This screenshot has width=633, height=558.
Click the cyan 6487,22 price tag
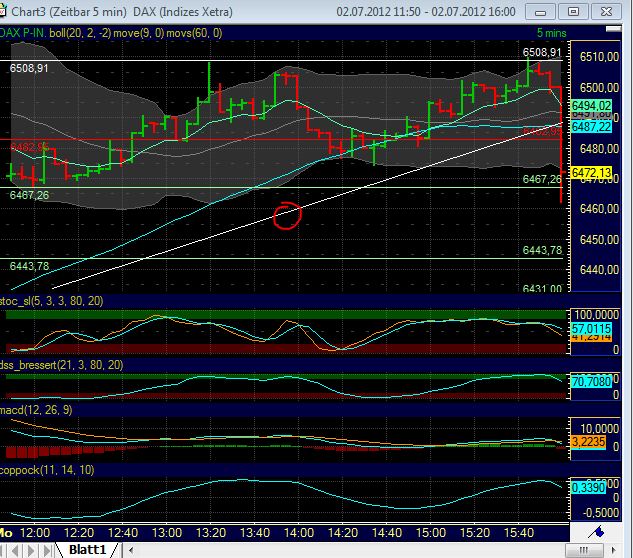(x=591, y=127)
